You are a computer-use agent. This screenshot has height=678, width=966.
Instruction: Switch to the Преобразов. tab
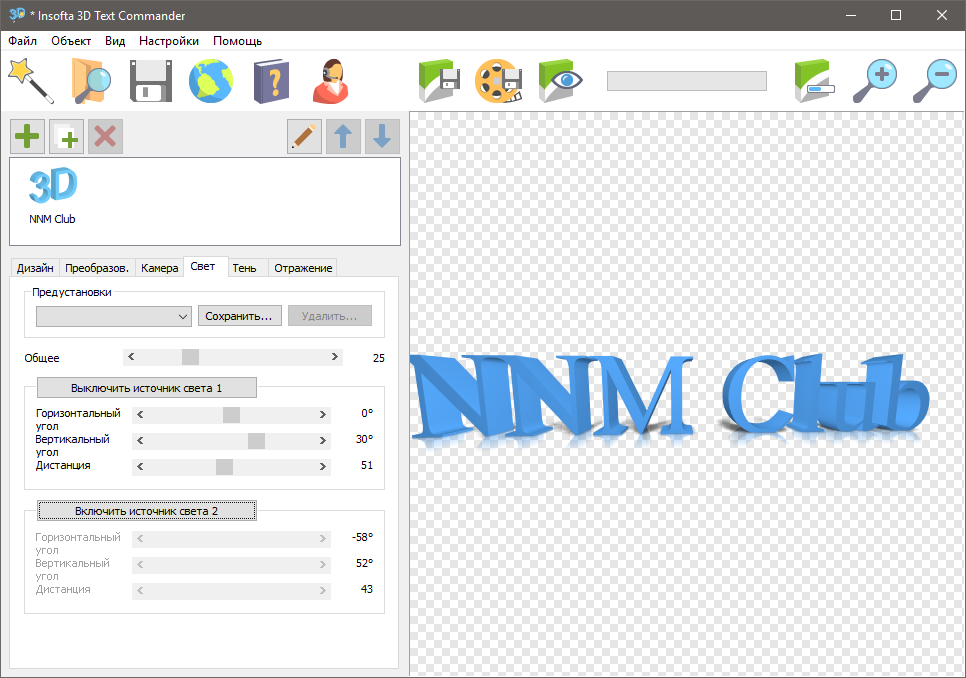[97, 268]
